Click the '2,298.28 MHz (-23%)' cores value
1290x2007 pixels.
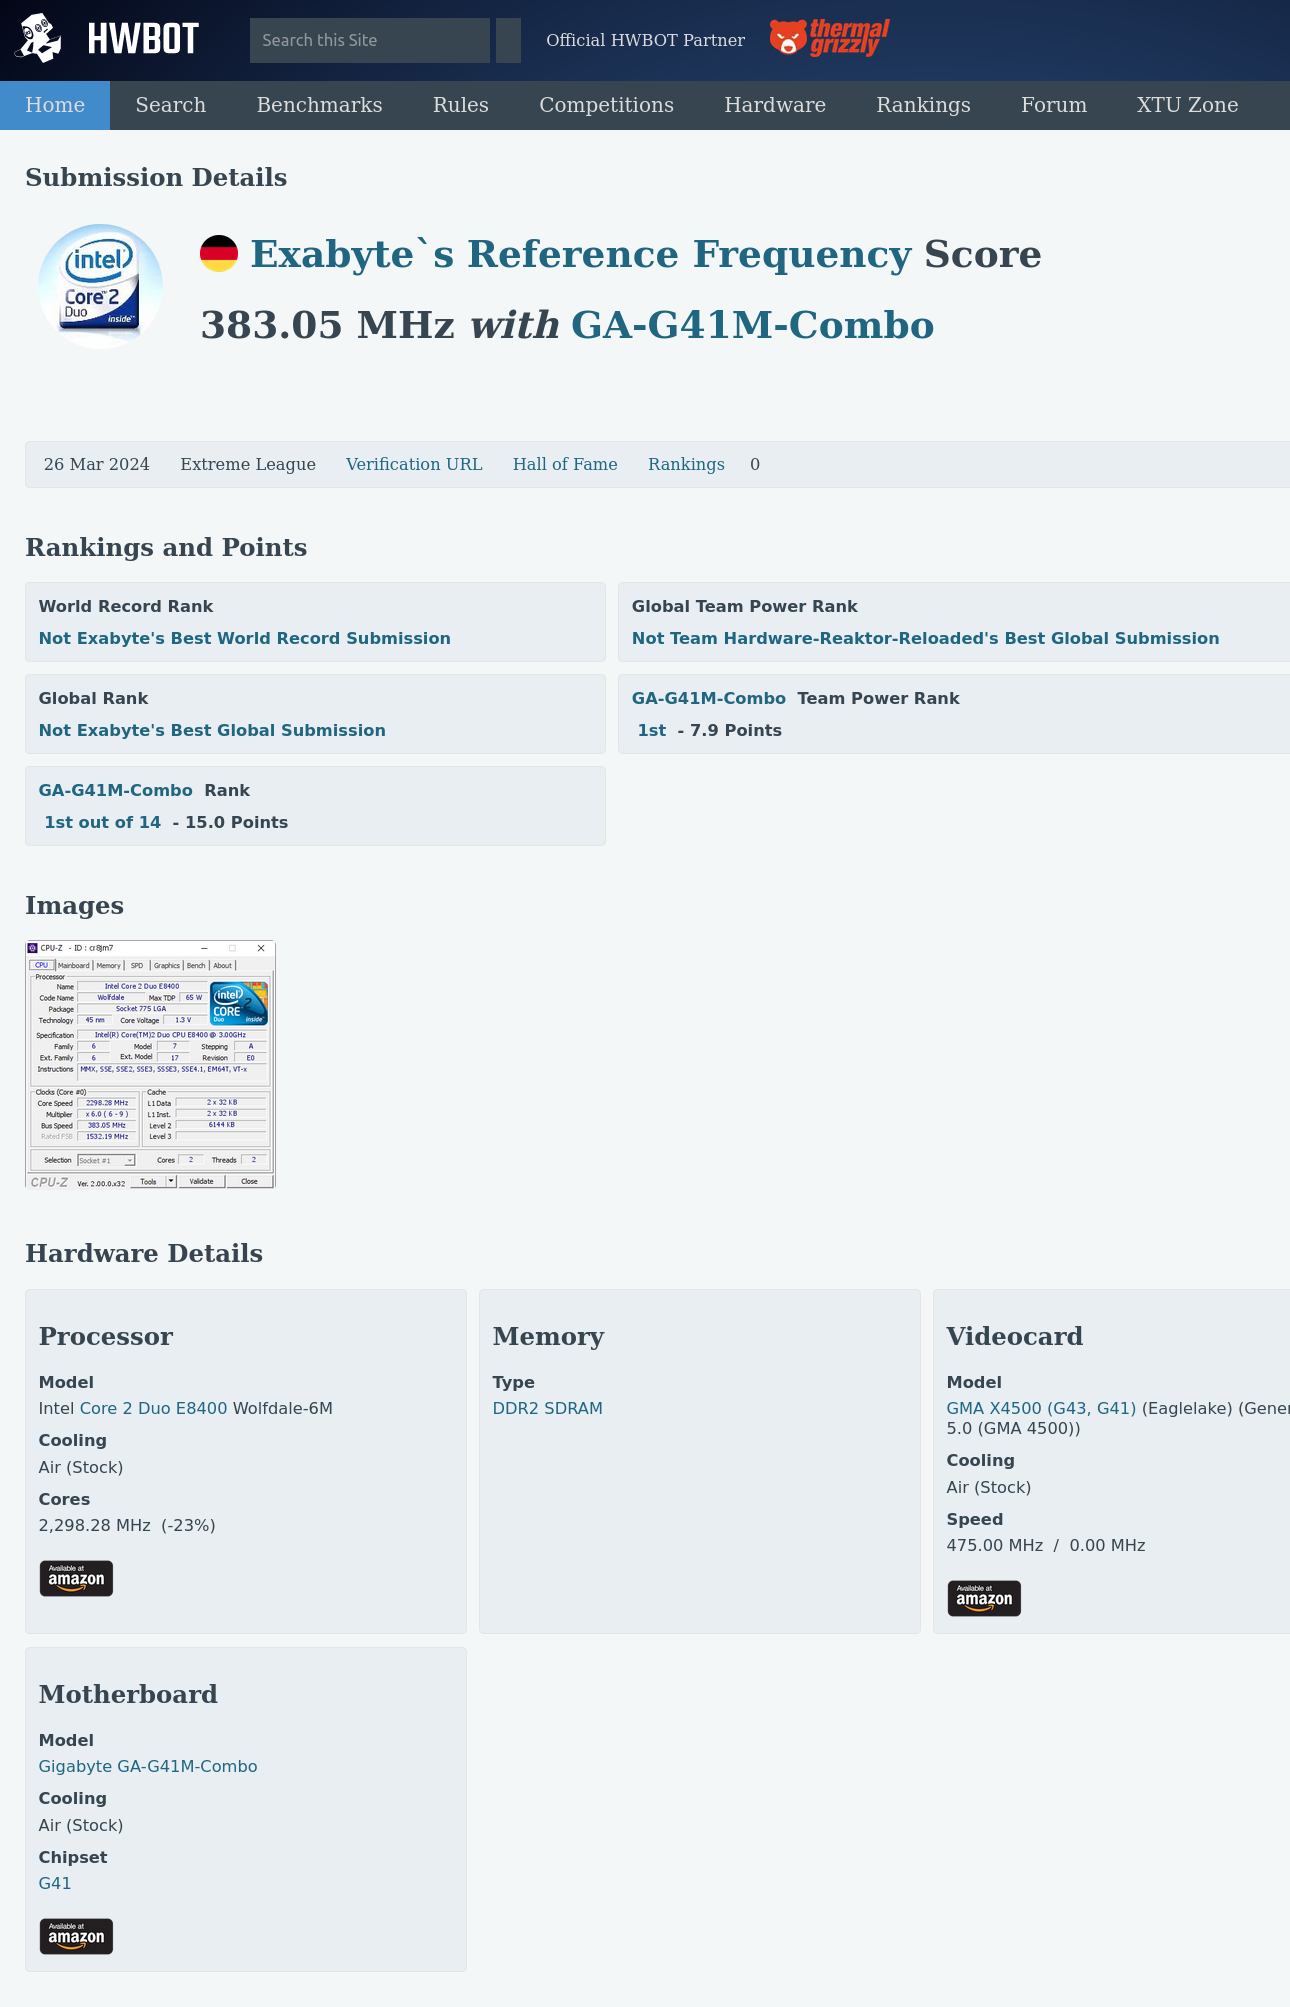pyautogui.click(x=127, y=1525)
